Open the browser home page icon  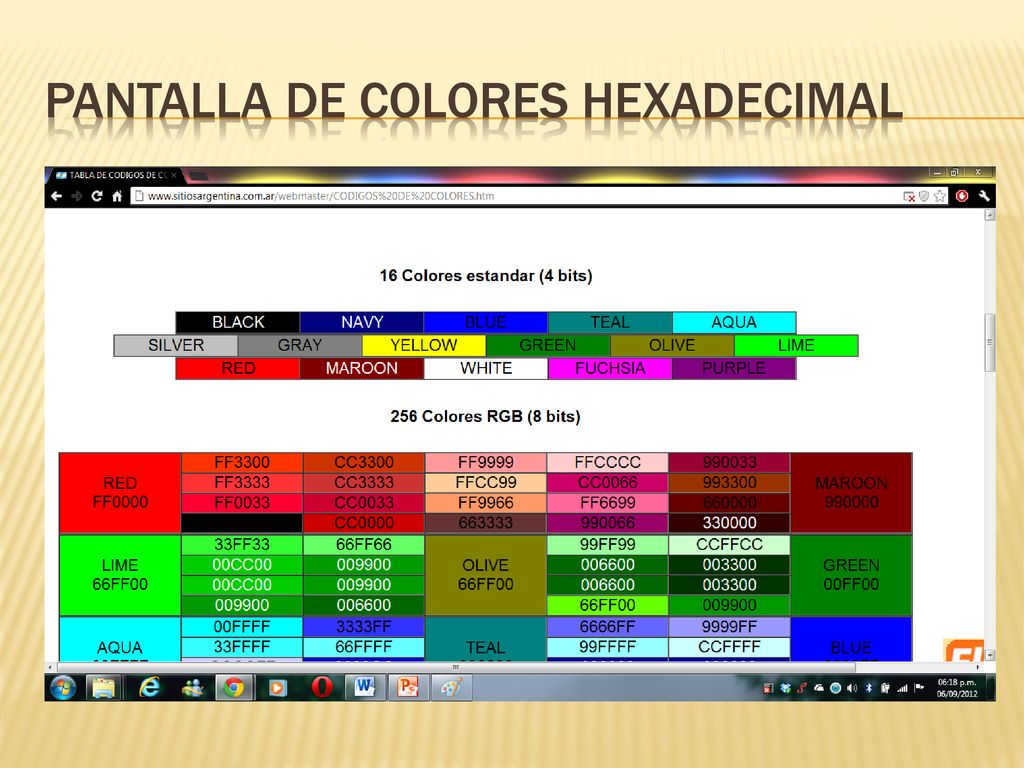(x=117, y=196)
